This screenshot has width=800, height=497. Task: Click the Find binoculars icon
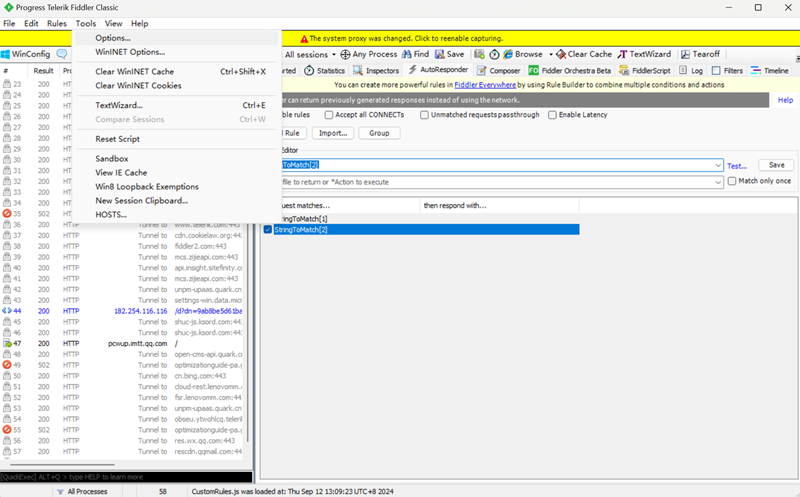pyautogui.click(x=407, y=54)
